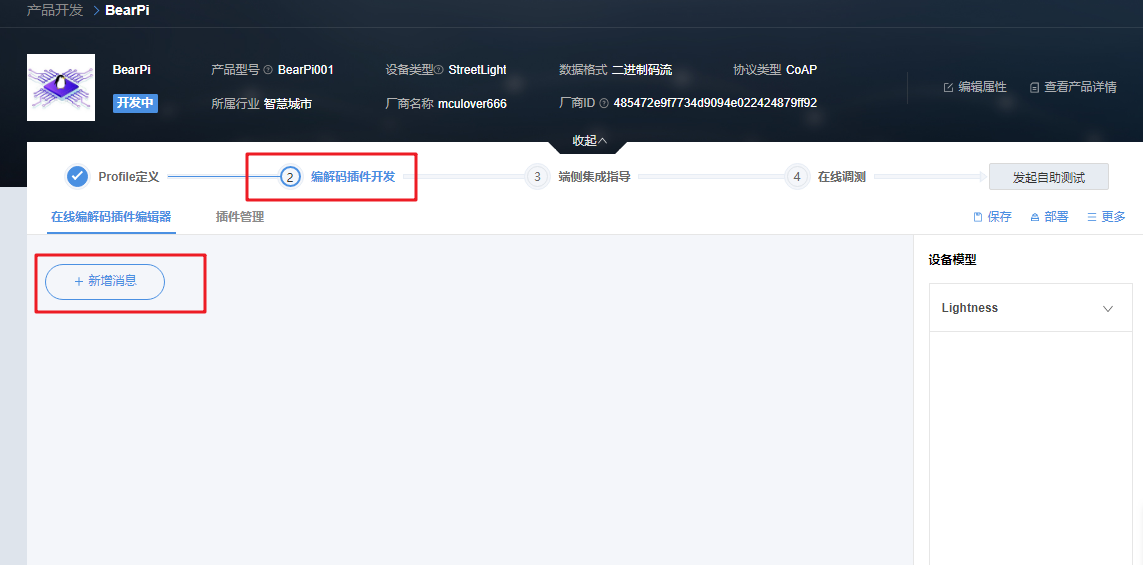1143x565 pixels.
Task: Click the BearPi breadcrumb title
Action: (128, 11)
